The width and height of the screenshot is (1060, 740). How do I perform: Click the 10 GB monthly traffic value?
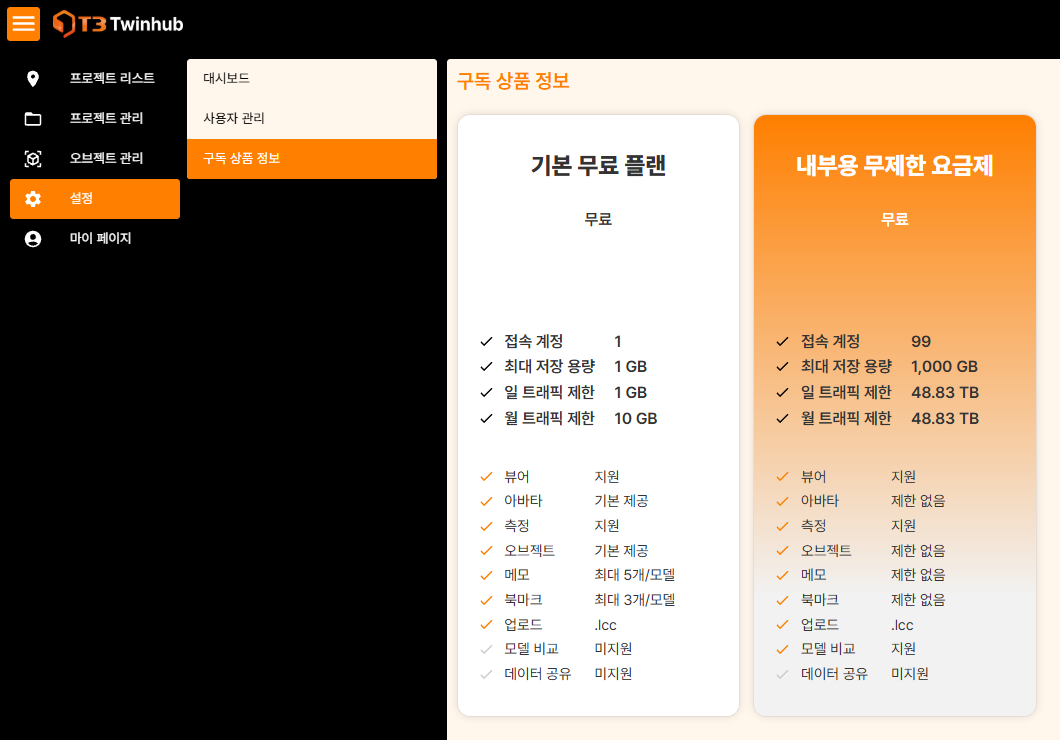coord(635,418)
